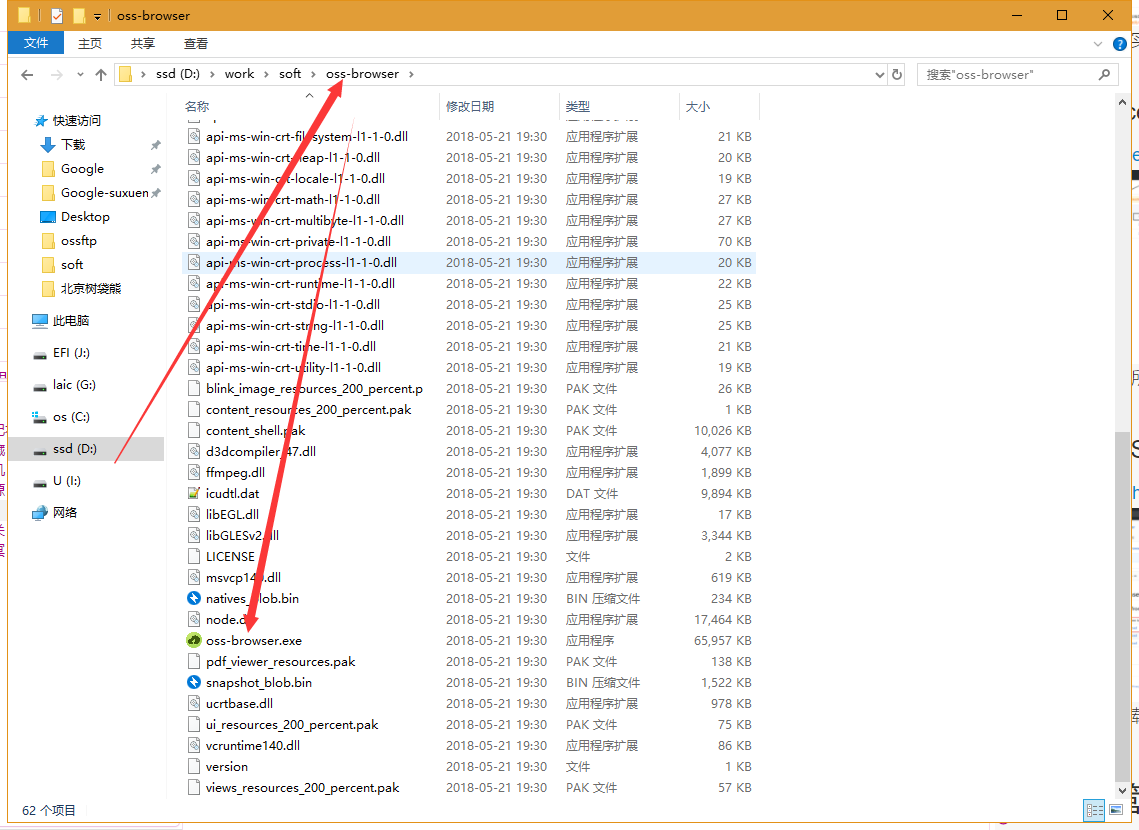Click the natives_blob.bin file icon
Image resolution: width=1139 pixels, height=830 pixels.
pyautogui.click(x=194, y=598)
